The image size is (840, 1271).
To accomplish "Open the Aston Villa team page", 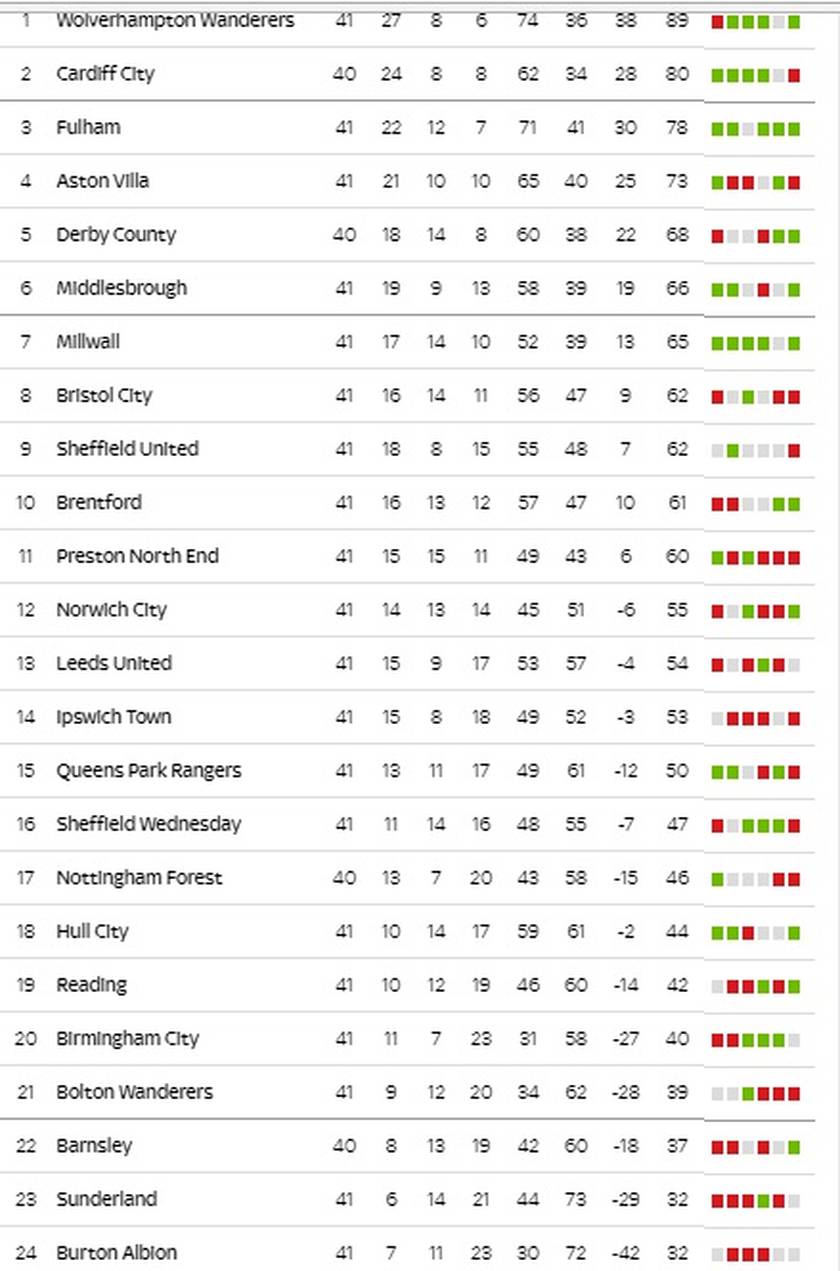I will [x=103, y=181].
